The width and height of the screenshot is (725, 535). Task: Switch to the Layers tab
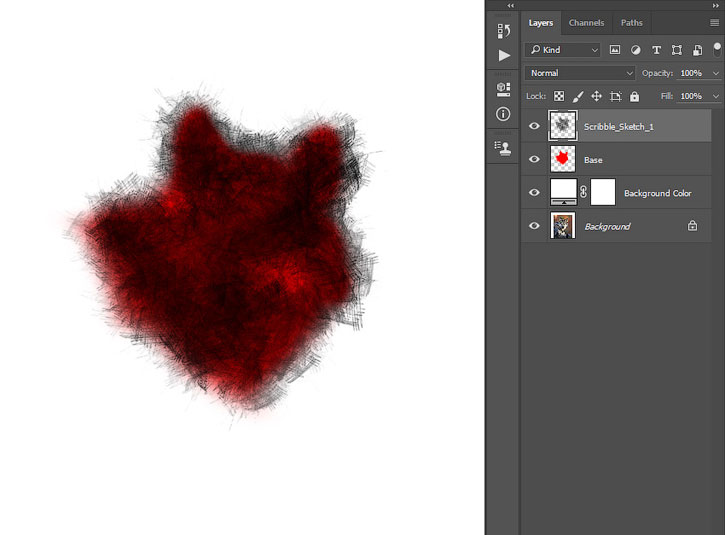pos(541,23)
